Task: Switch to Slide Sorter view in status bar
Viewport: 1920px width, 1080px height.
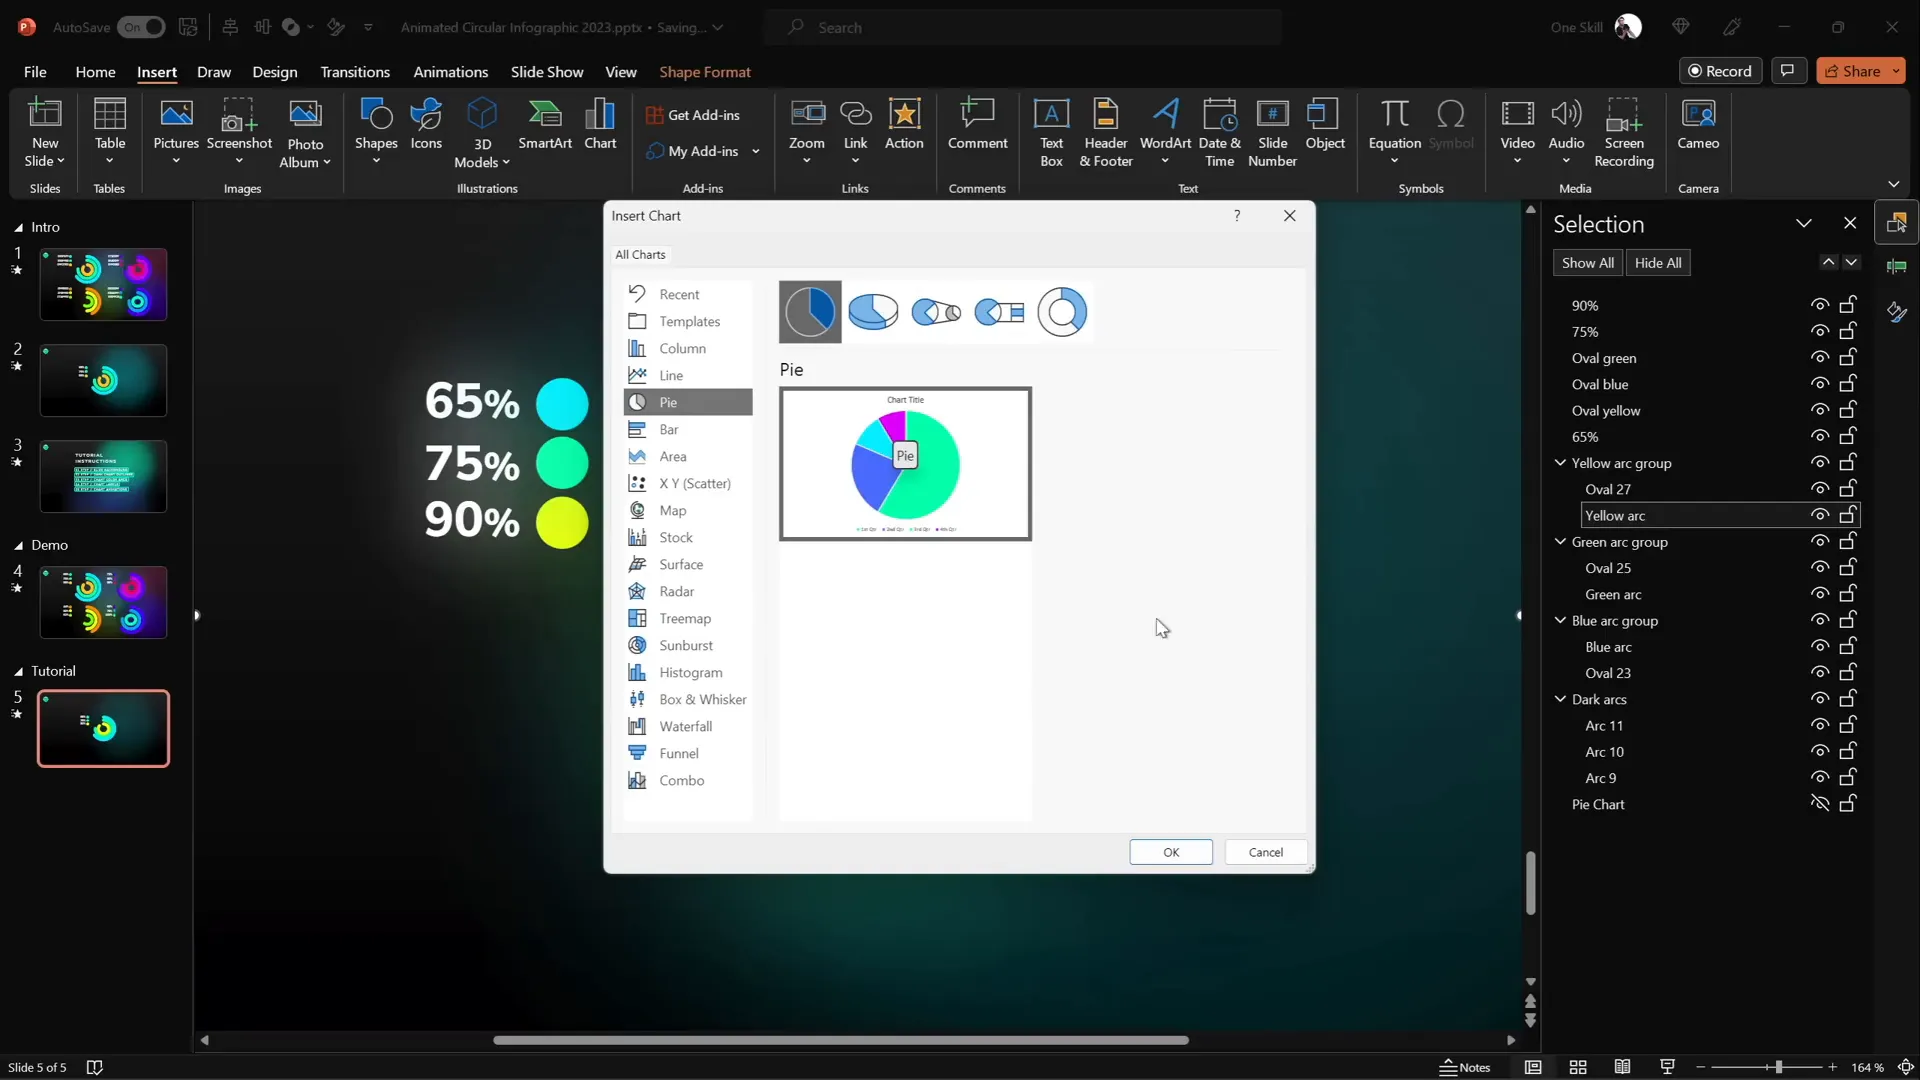Action: pos(1578,1067)
